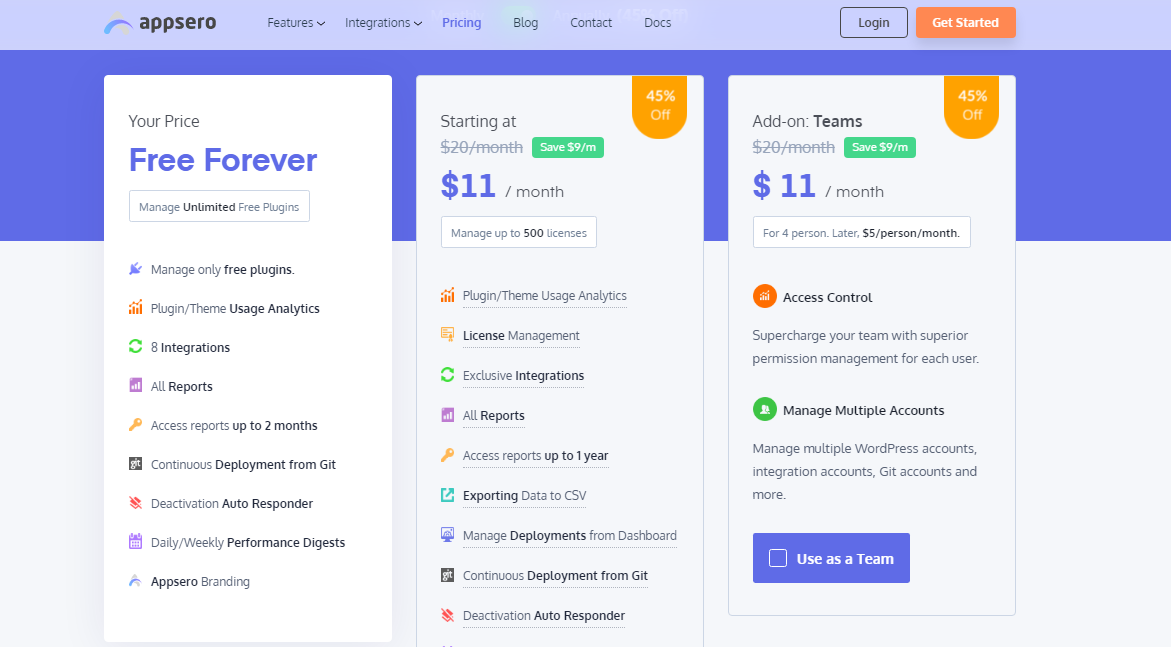The image size is (1171, 647).
Task: Click the Exclusive Integrations underlined link
Action: pos(524,376)
